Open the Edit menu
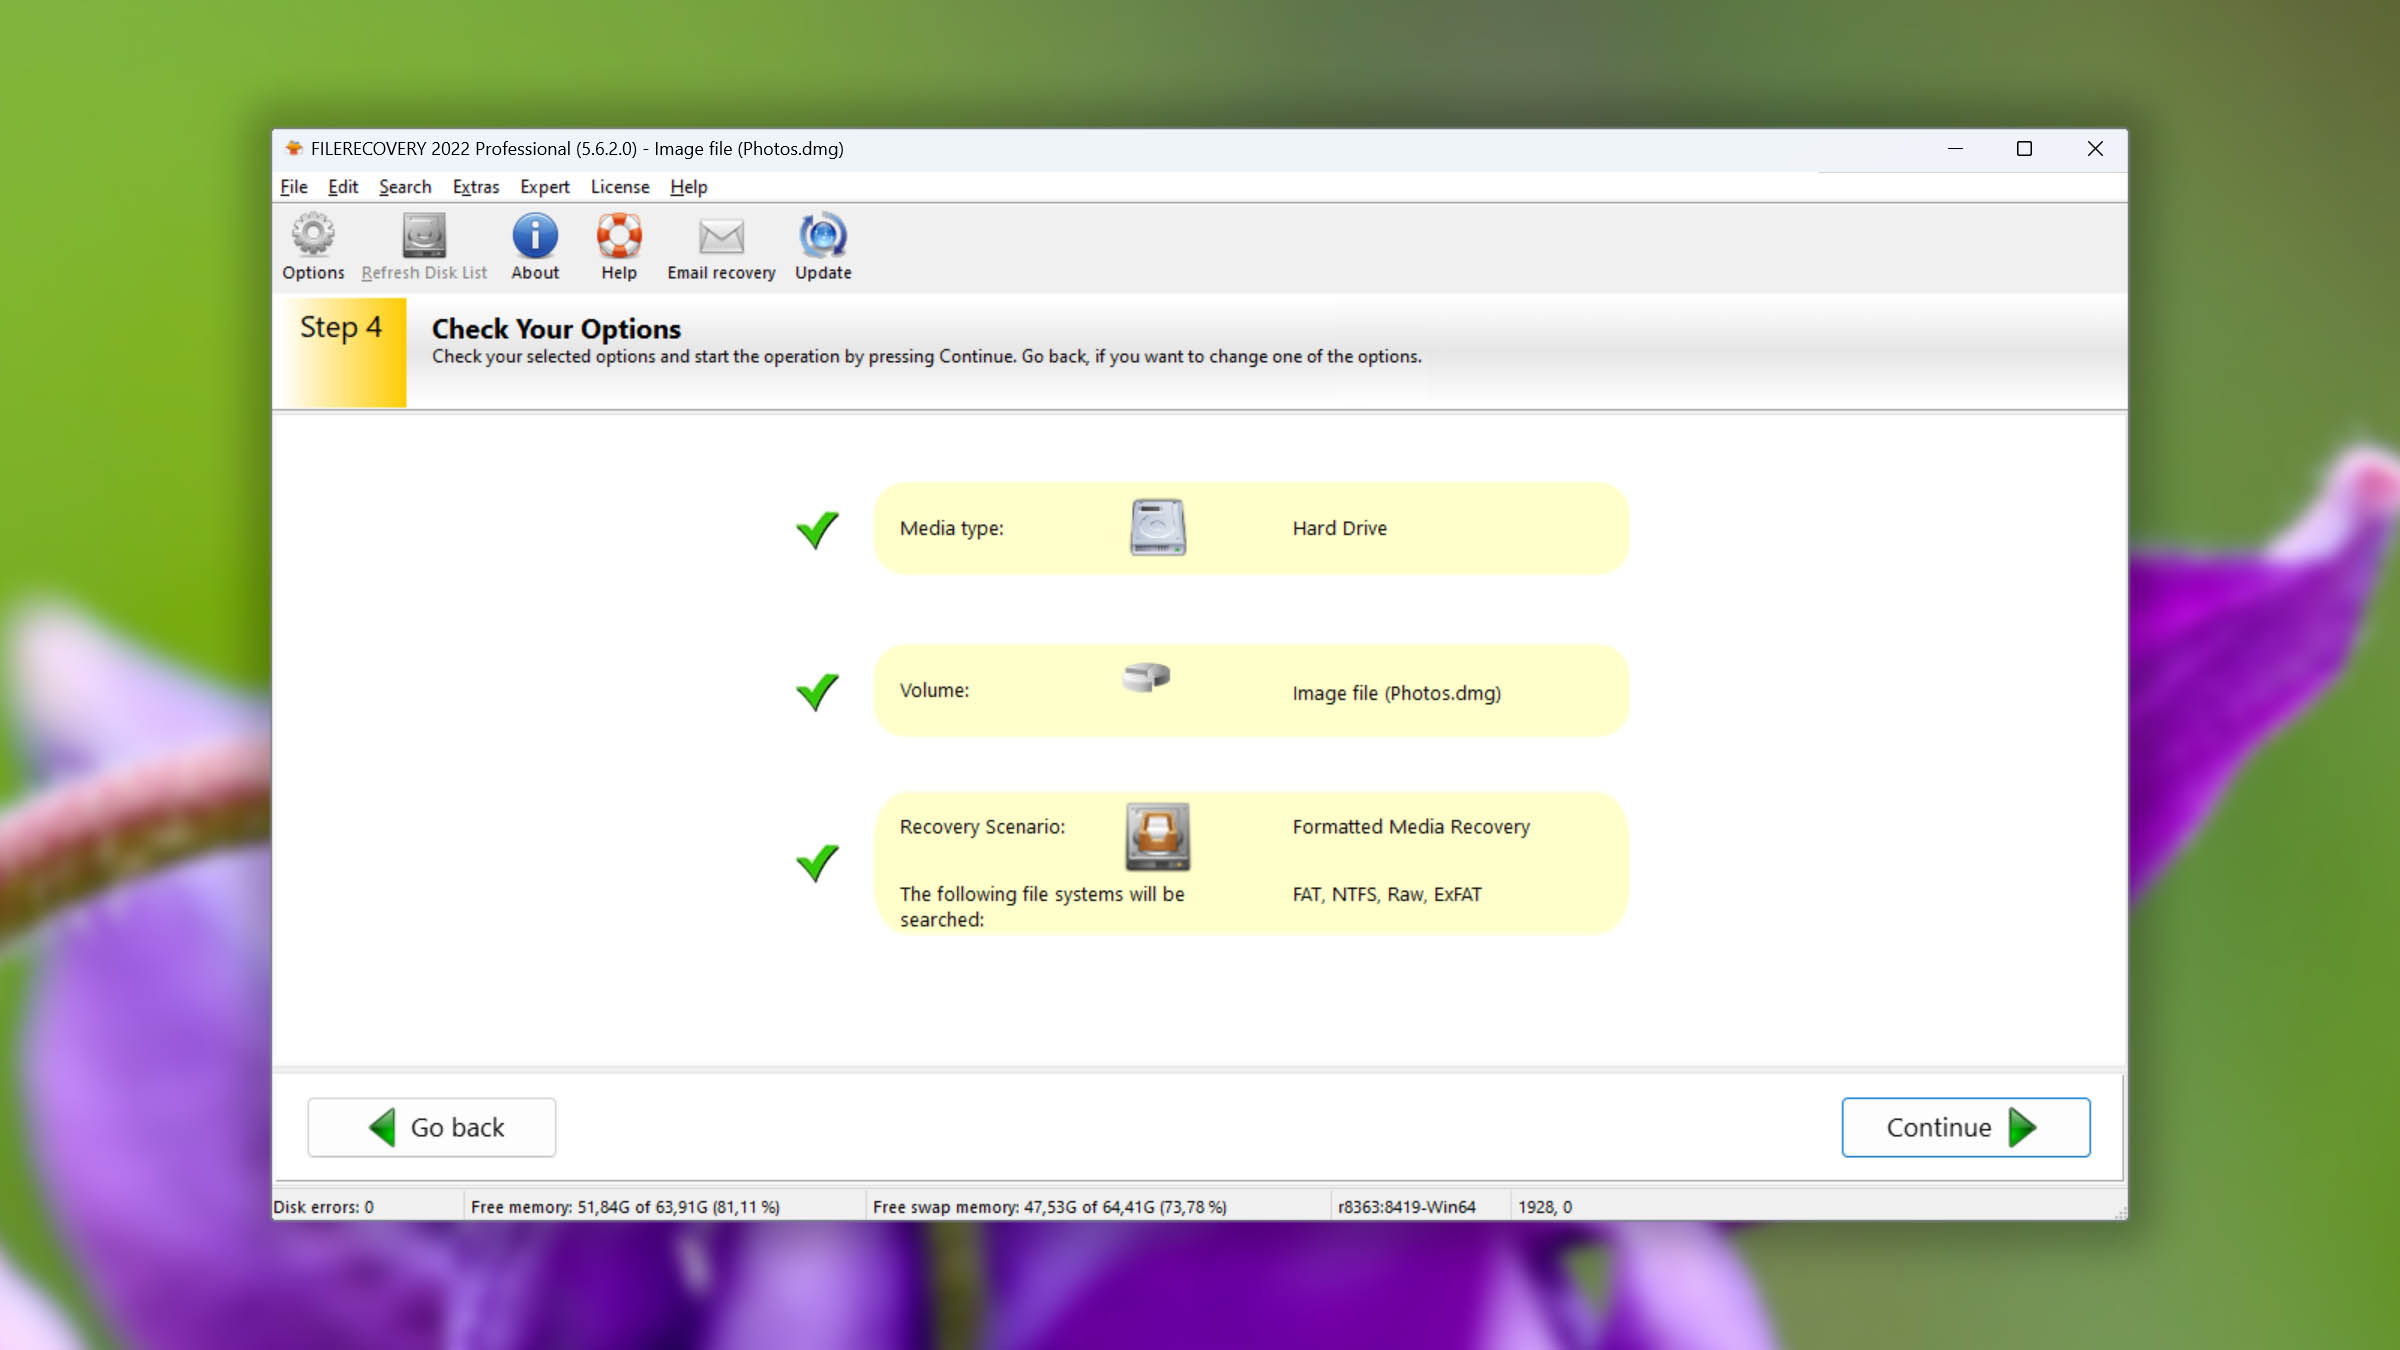 click(x=343, y=187)
